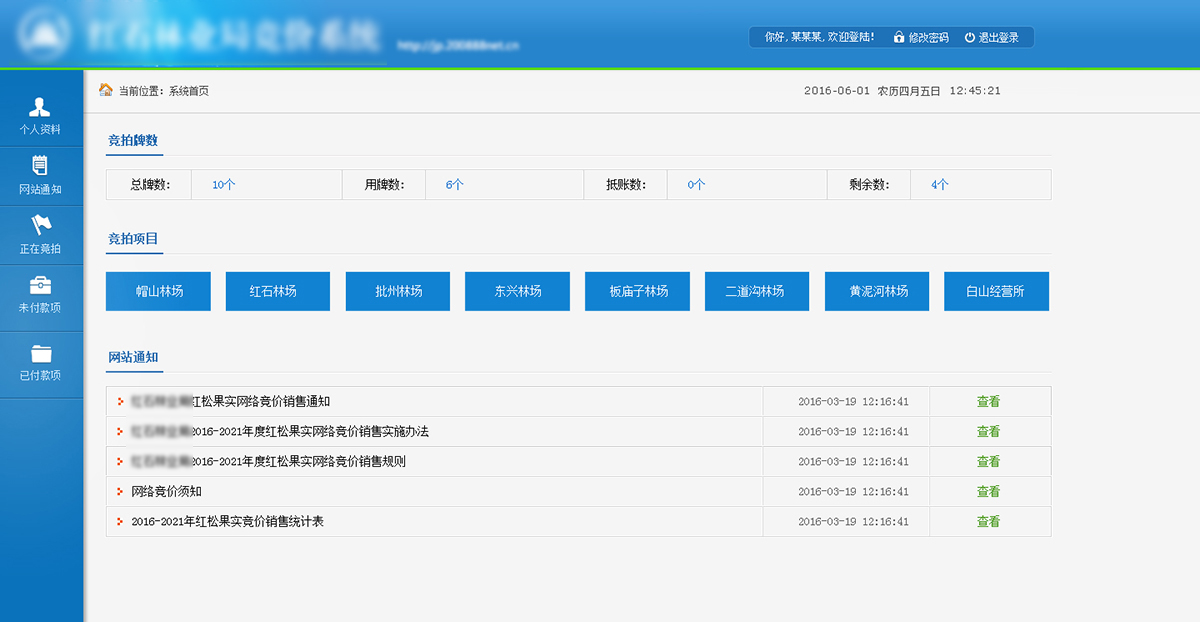Click 查看 for 网络竞价须知 row
This screenshot has height=622, width=1200.
click(x=988, y=492)
